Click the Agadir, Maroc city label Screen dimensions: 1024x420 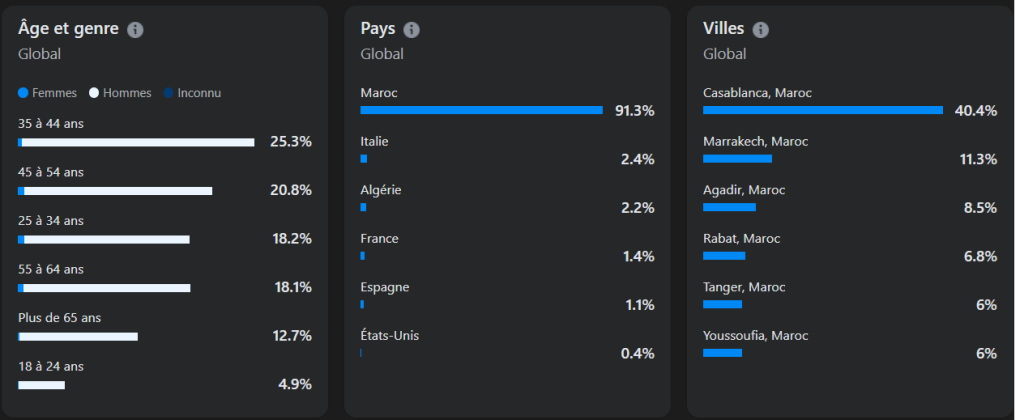coord(744,190)
